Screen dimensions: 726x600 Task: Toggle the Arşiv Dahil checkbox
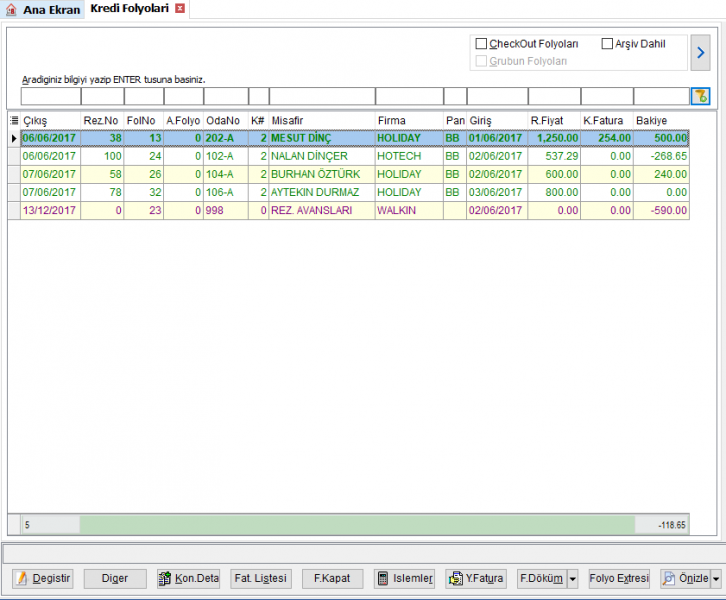tap(607, 44)
